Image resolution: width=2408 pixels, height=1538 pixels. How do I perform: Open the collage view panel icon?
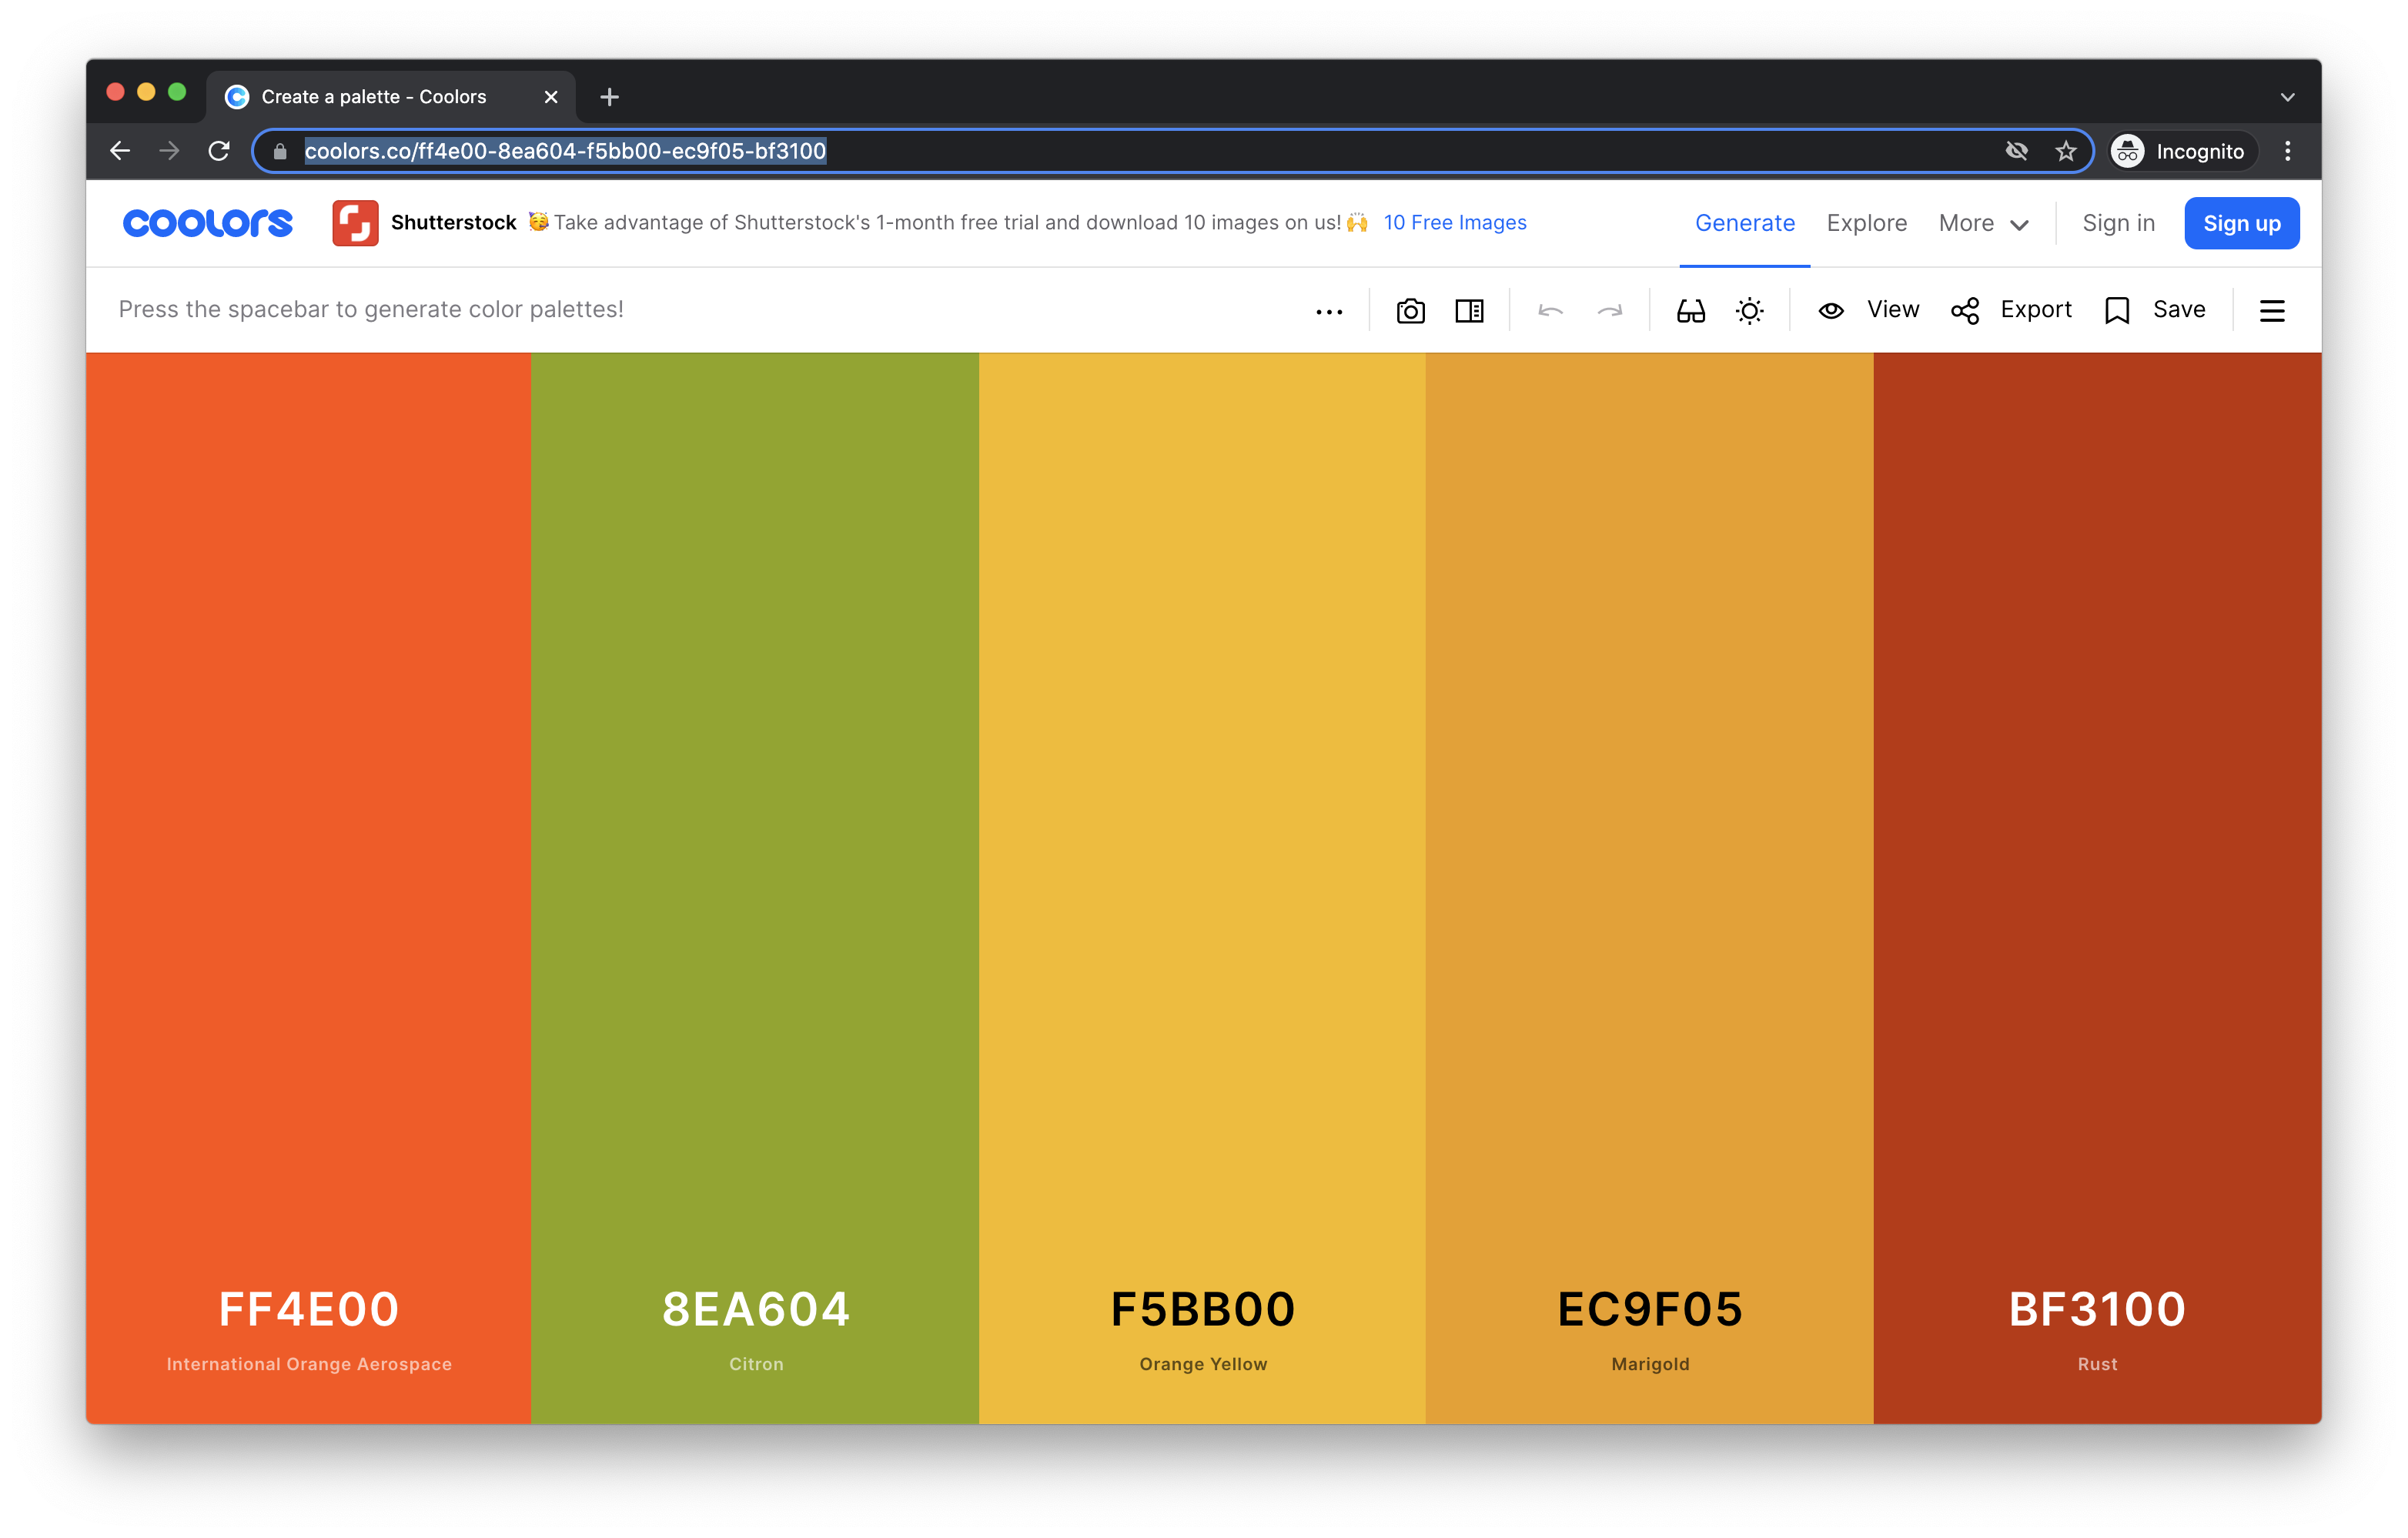click(1469, 311)
